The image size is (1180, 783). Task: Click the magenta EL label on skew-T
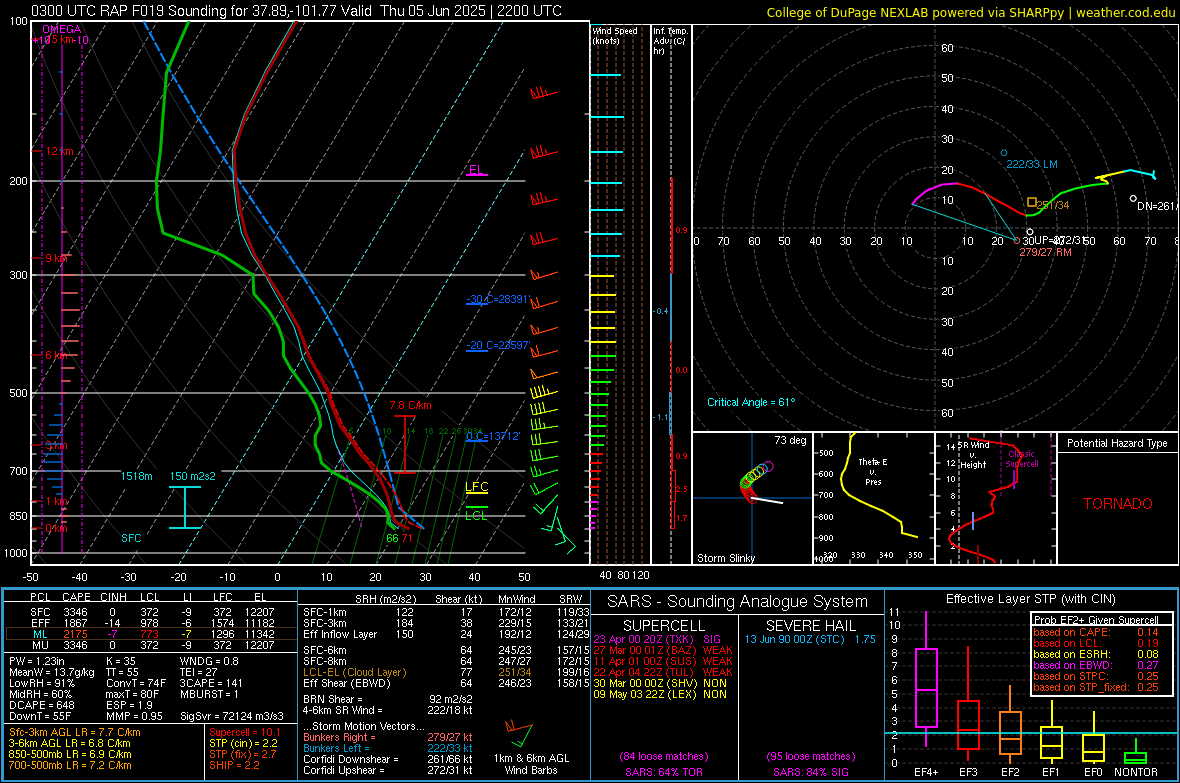[x=476, y=170]
